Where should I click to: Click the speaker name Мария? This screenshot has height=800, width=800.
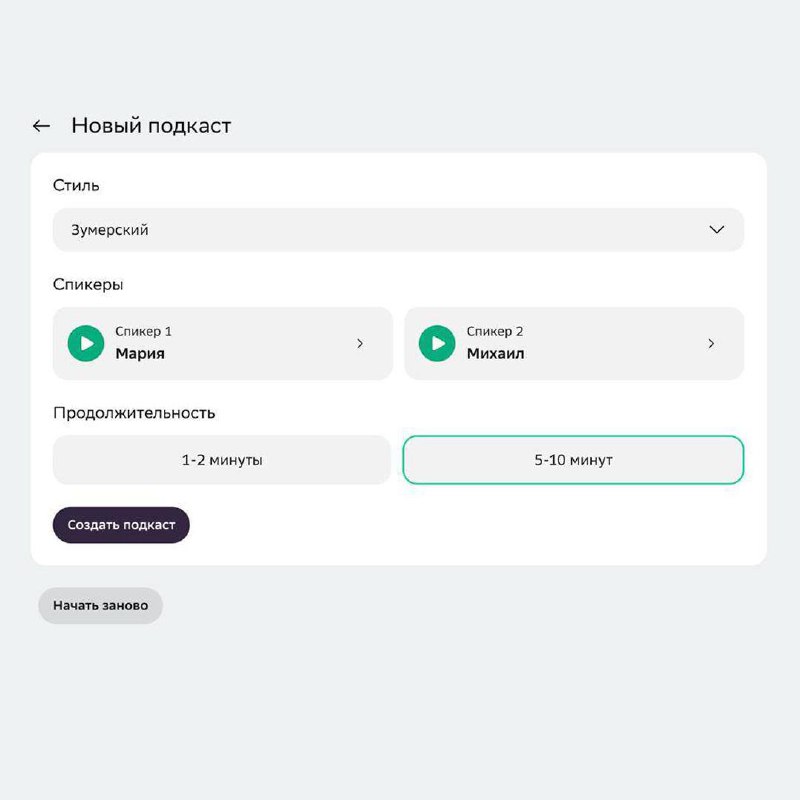[140, 353]
